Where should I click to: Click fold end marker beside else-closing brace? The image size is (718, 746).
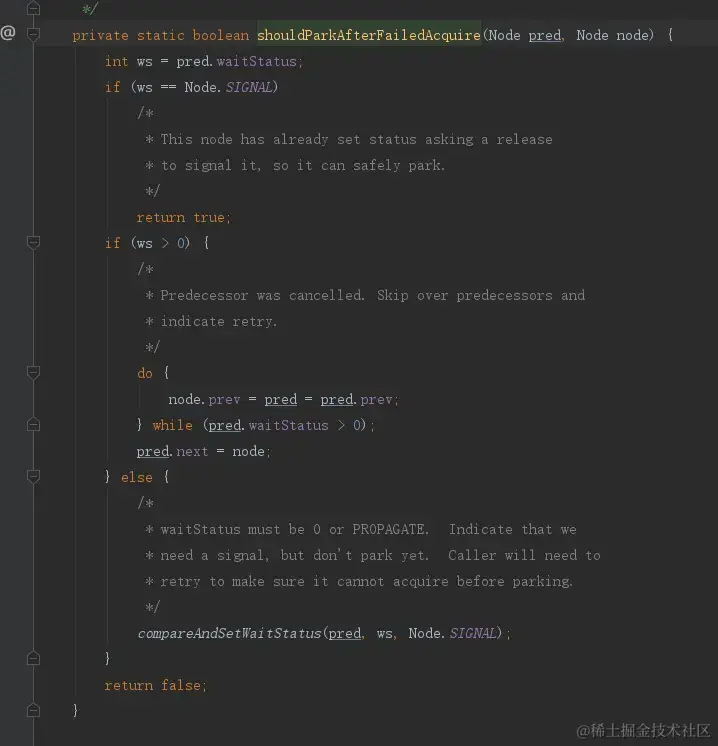pyautogui.click(x=33, y=658)
